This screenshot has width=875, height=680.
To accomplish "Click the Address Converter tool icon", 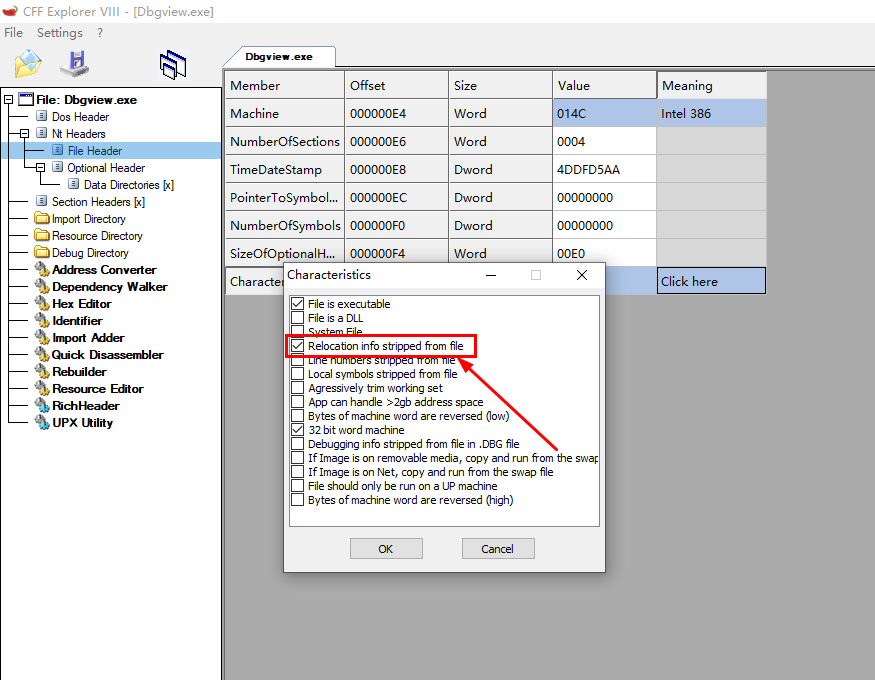I will (42, 269).
